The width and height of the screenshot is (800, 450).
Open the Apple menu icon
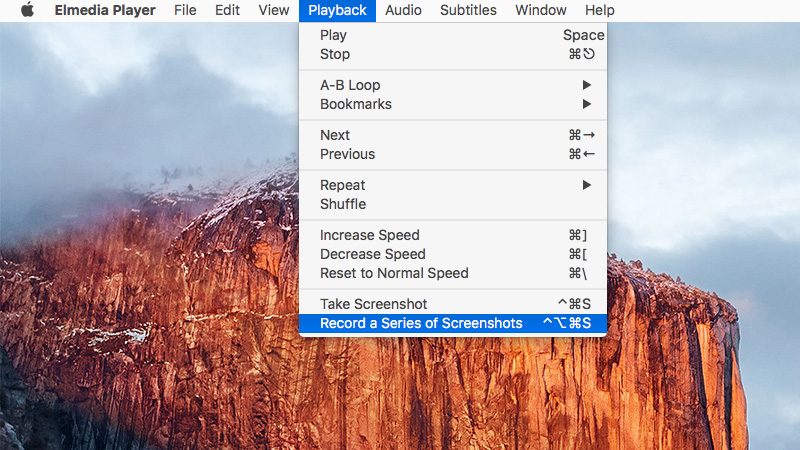click(28, 10)
